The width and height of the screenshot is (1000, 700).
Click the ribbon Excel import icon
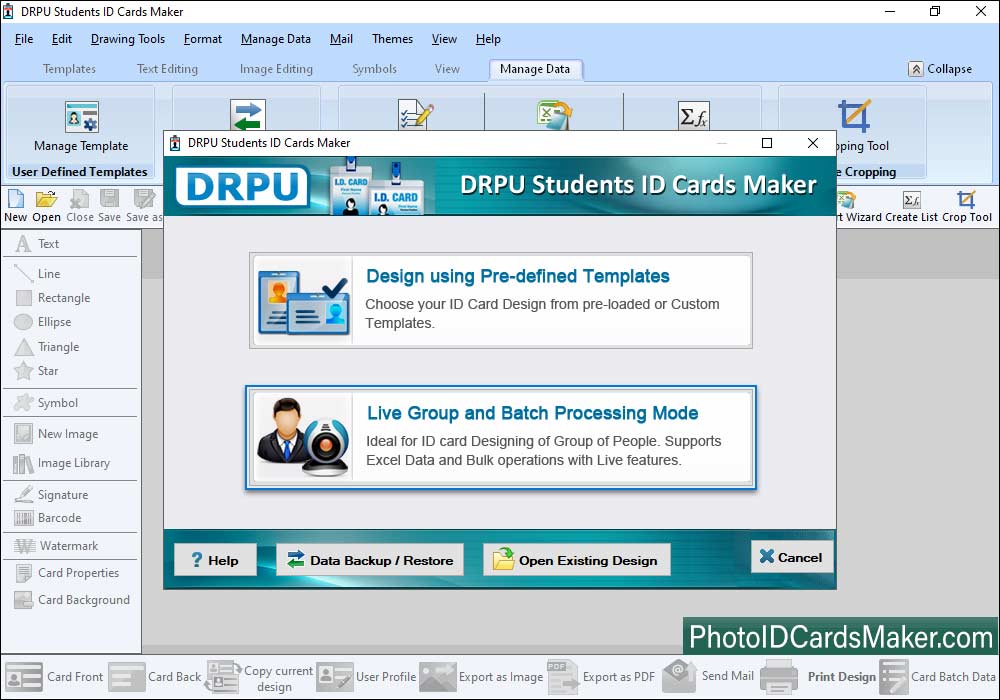[x=554, y=115]
